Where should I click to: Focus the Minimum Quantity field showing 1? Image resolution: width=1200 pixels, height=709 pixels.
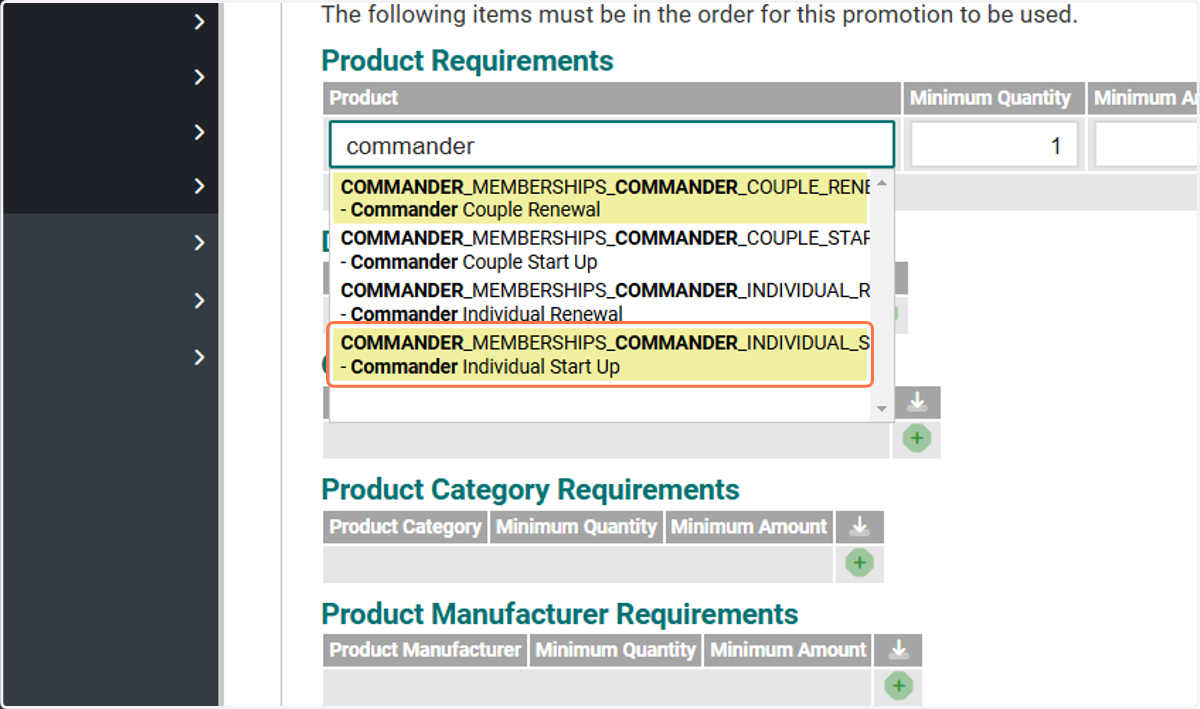pyautogui.click(x=994, y=145)
